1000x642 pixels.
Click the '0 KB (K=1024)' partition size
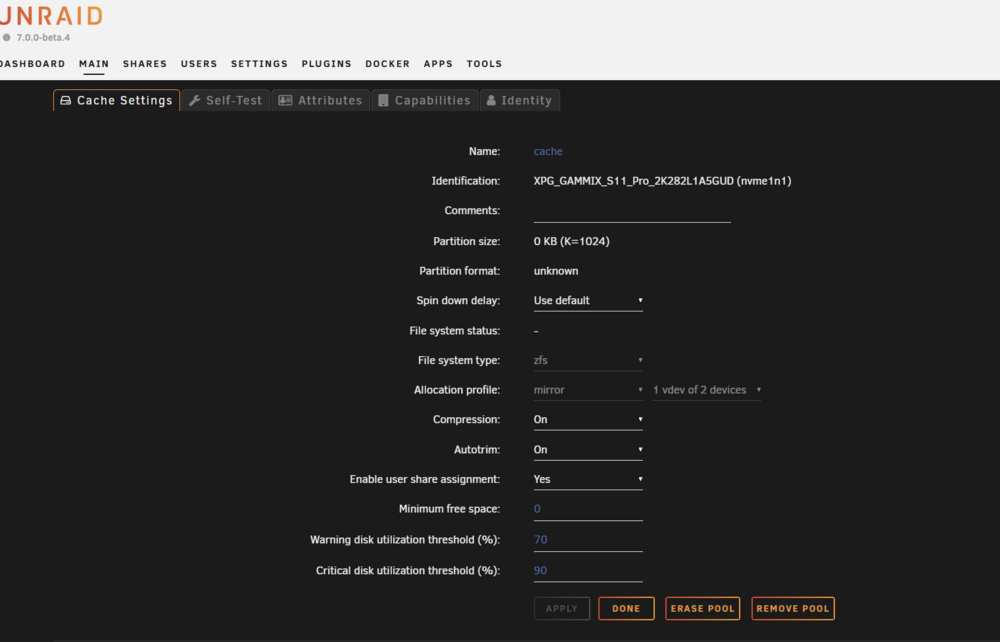pos(571,241)
